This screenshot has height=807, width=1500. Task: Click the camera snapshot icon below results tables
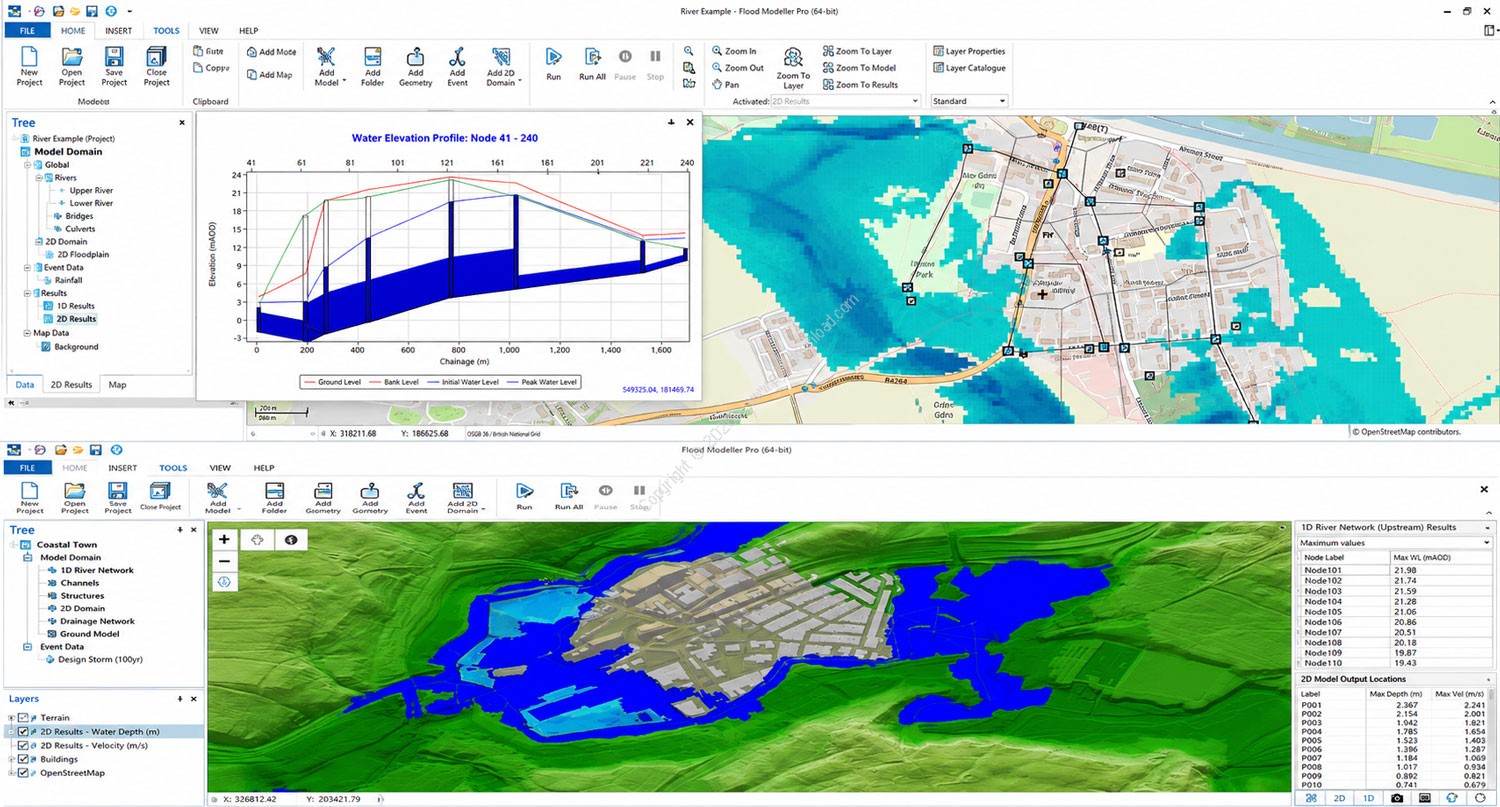pyautogui.click(x=1396, y=798)
